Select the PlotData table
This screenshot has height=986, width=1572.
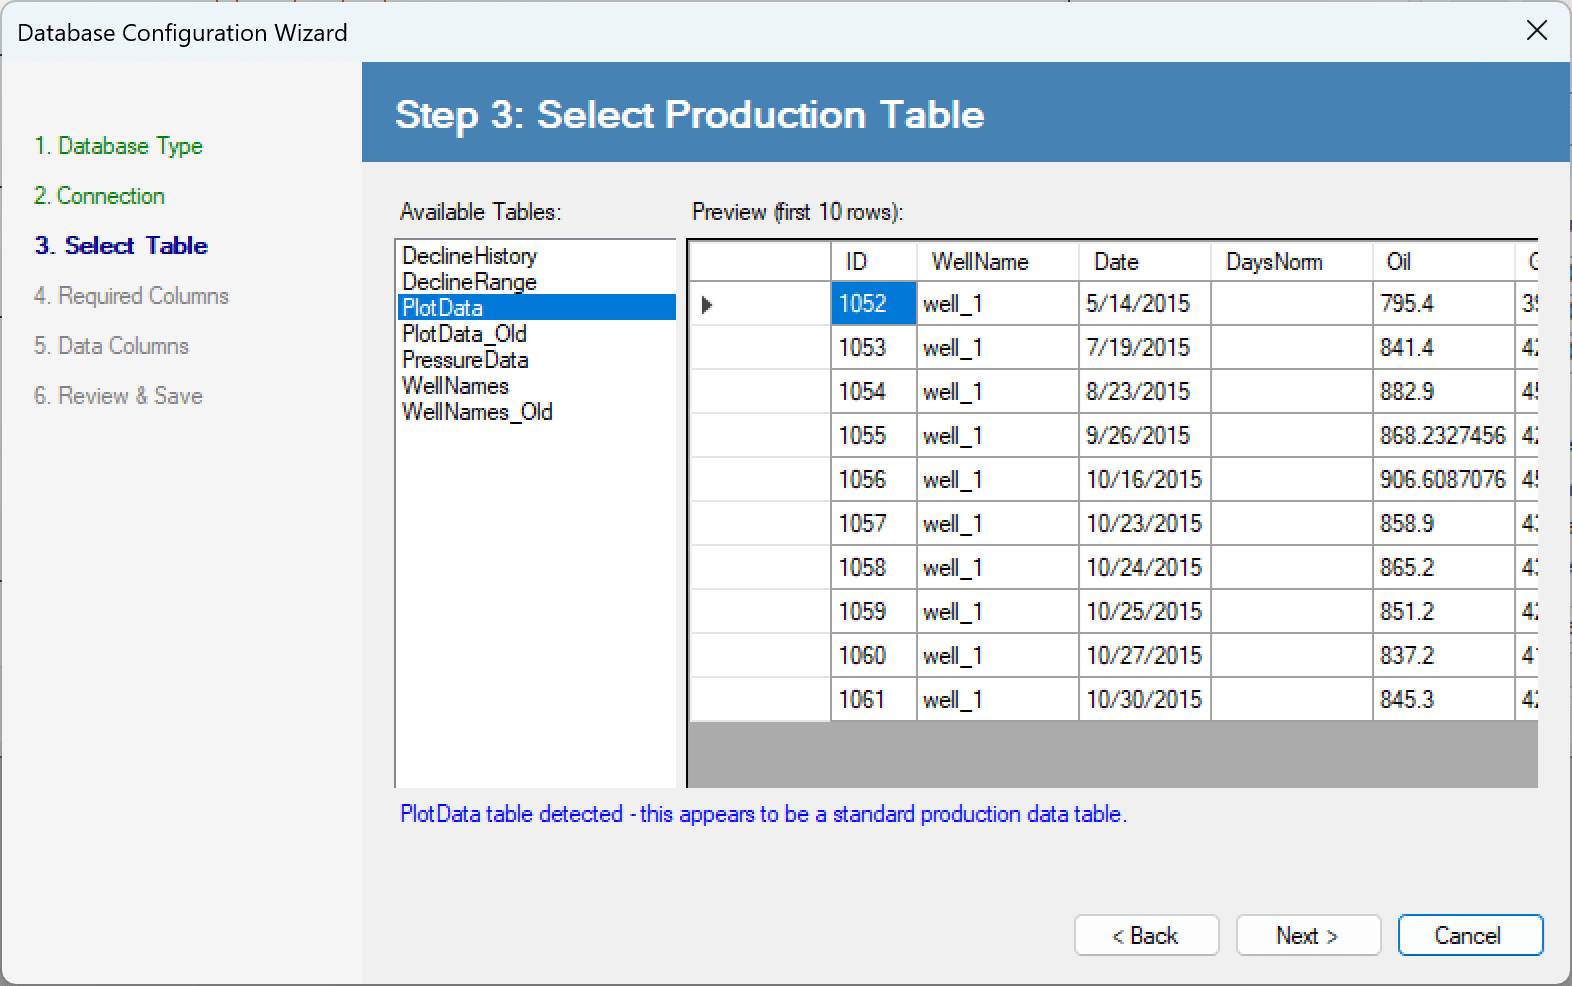coord(536,308)
